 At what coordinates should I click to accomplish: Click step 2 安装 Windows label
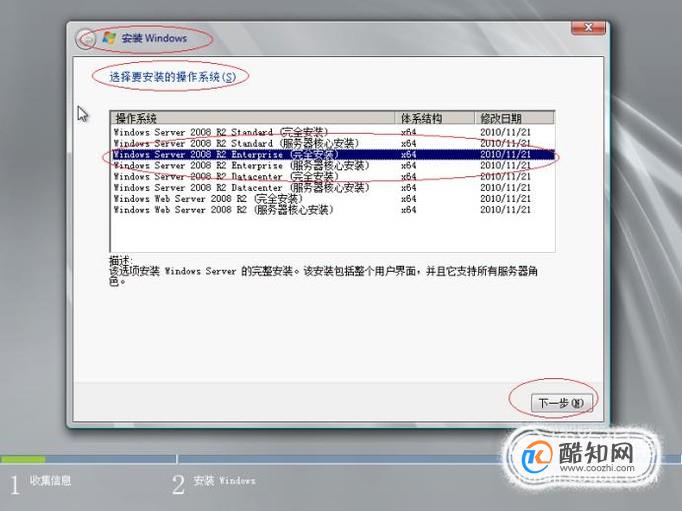click(224, 481)
